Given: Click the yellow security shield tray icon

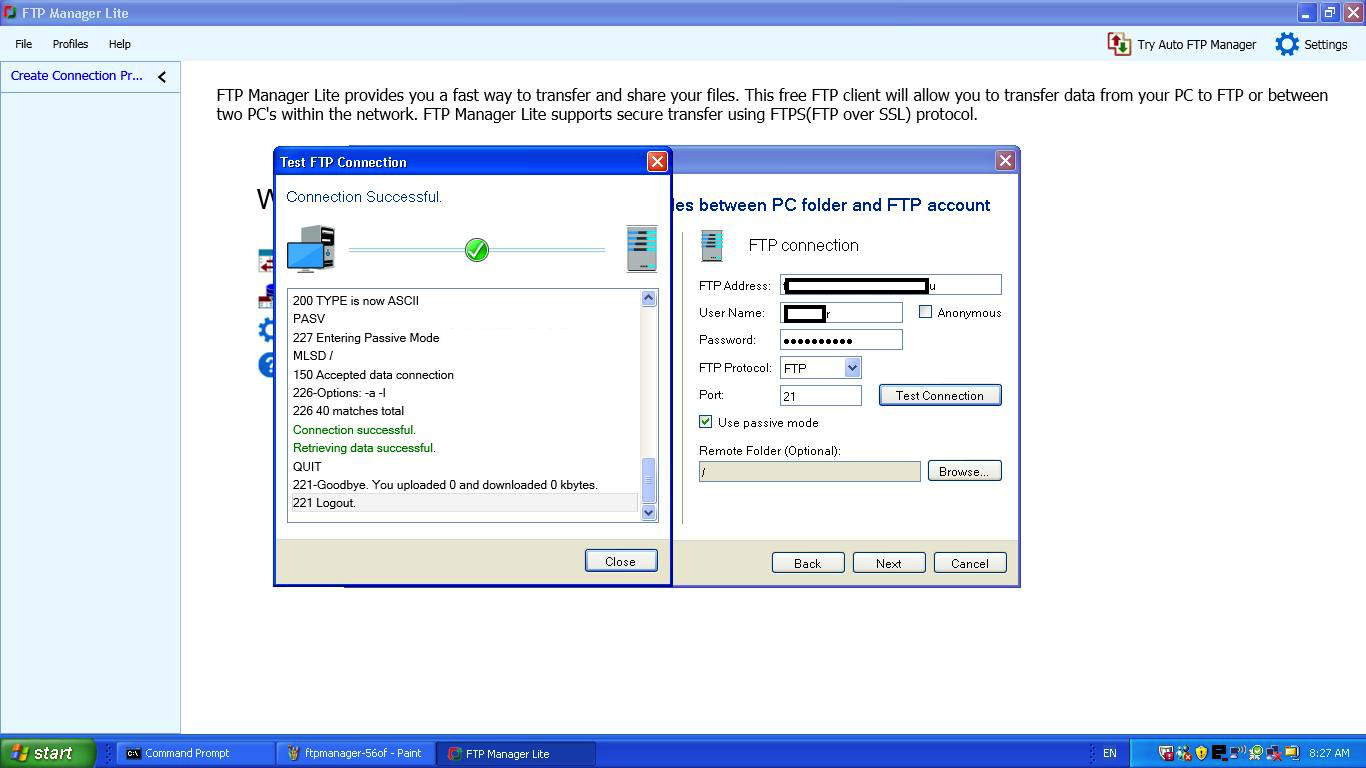Looking at the screenshot, I should [x=1202, y=753].
